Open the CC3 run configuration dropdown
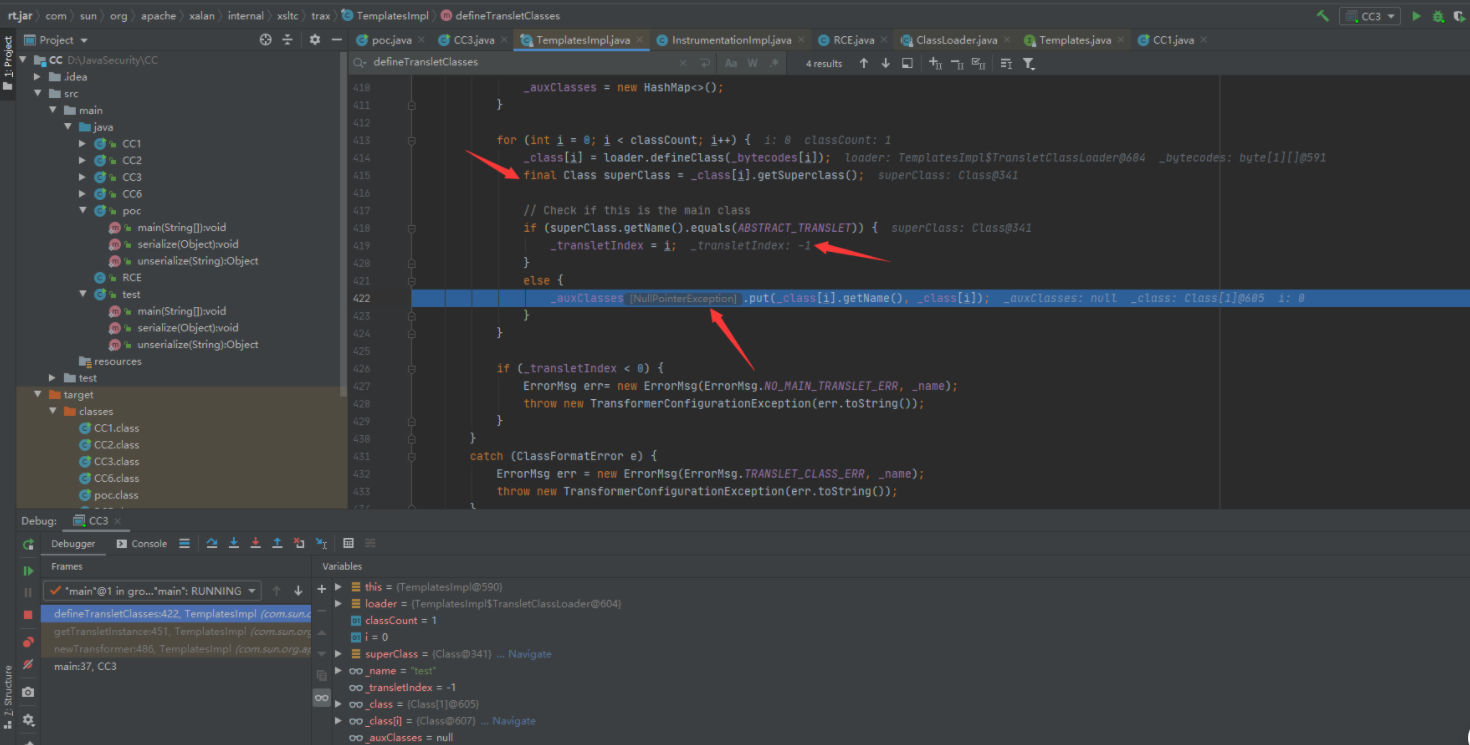Image resolution: width=1470 pixels, height=745 pixels. coord(1370,16)
